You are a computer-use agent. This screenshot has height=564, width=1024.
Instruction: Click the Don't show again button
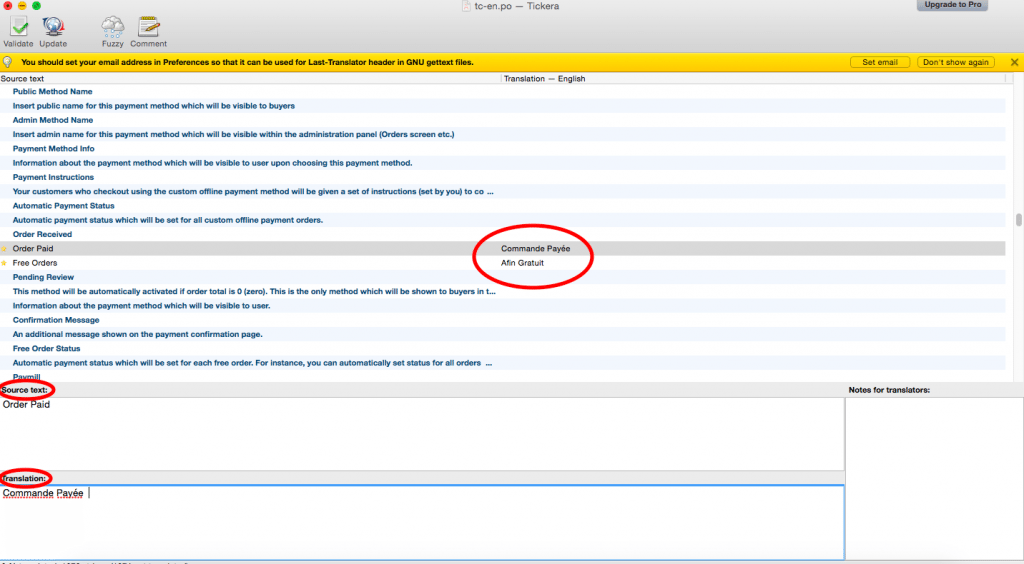point(955,62)
